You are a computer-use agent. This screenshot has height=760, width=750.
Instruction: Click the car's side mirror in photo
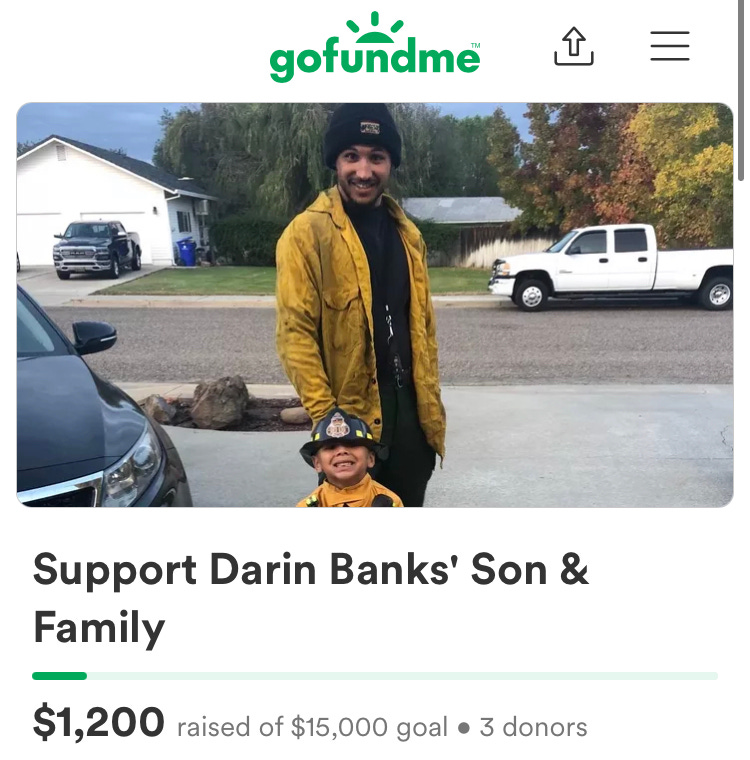[95, 336]
